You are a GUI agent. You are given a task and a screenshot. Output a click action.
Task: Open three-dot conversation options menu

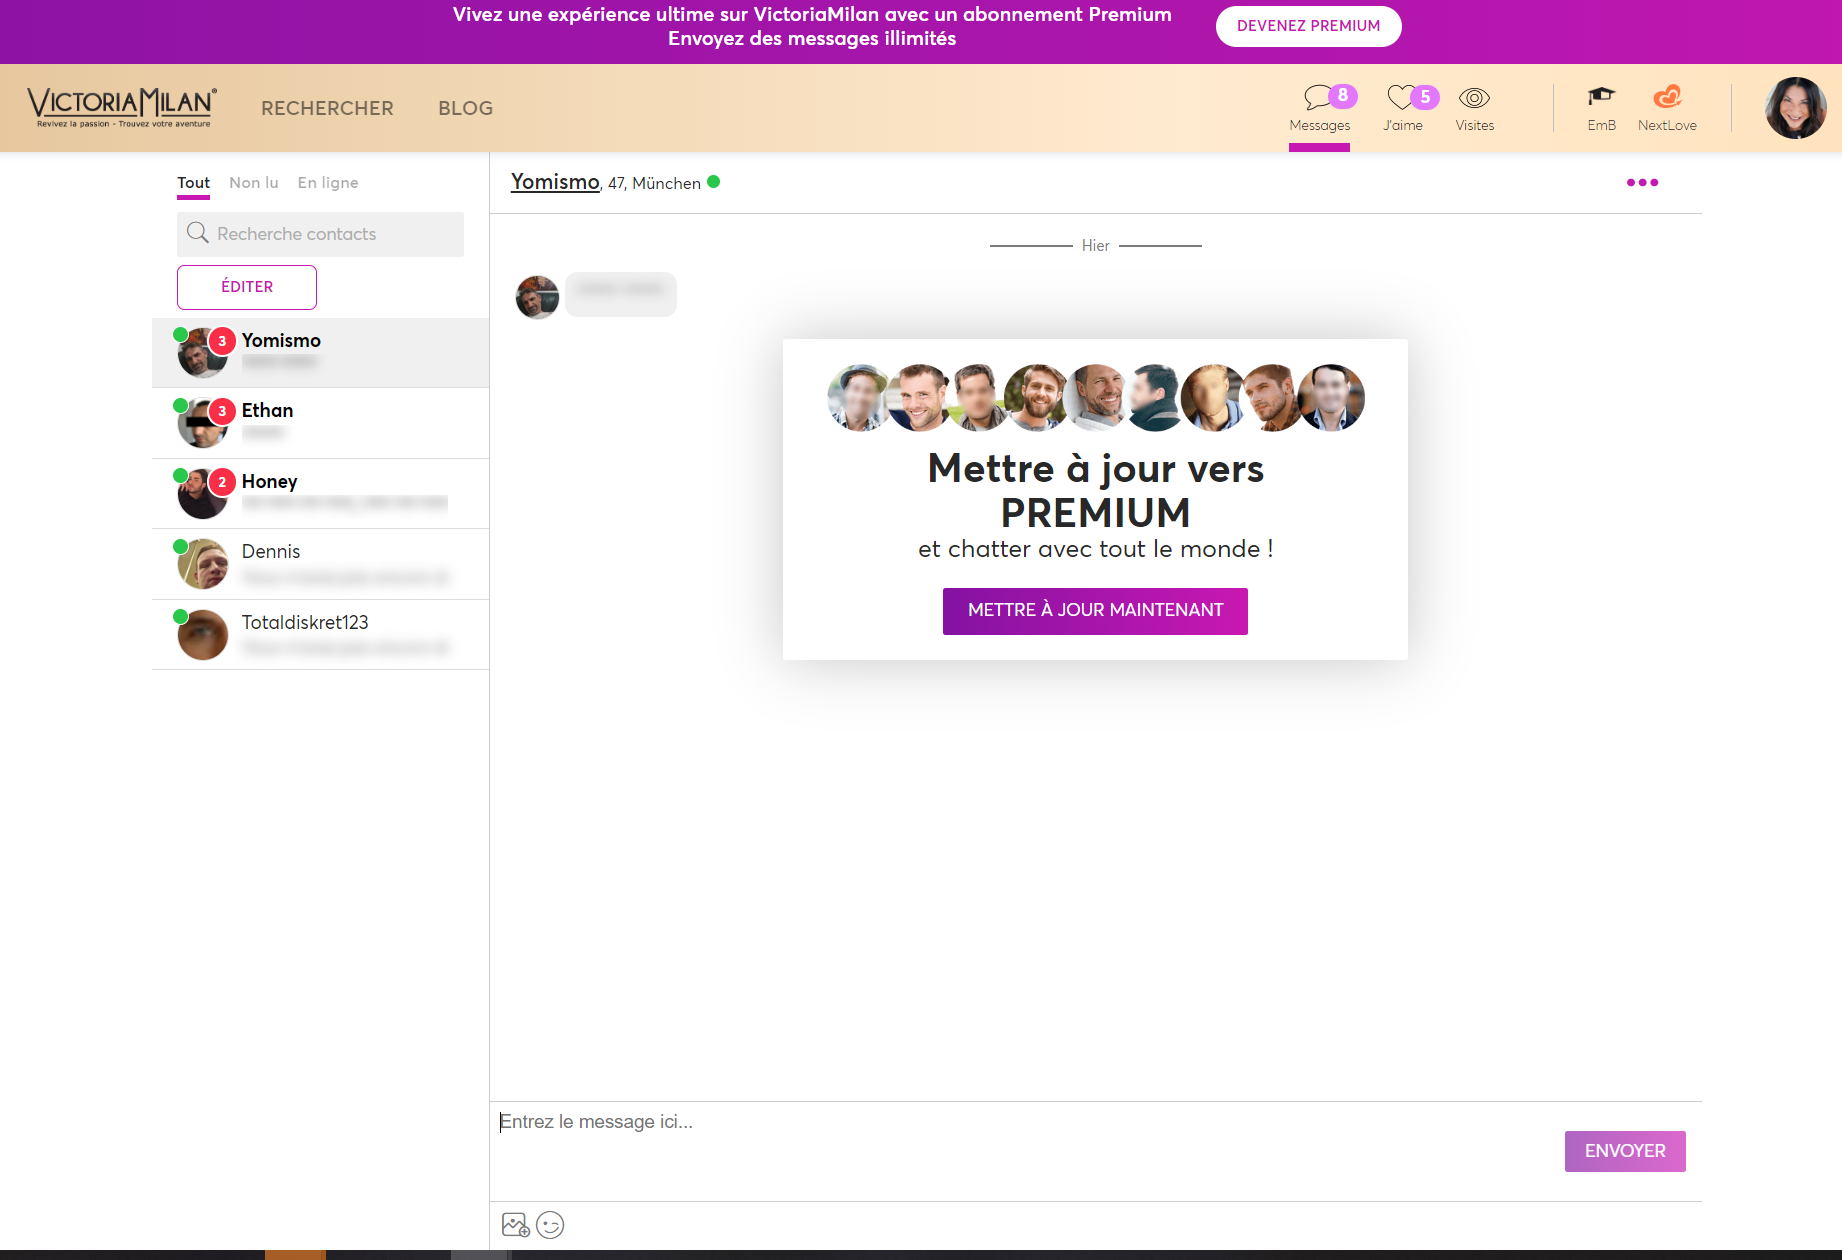click(1642, 182)
